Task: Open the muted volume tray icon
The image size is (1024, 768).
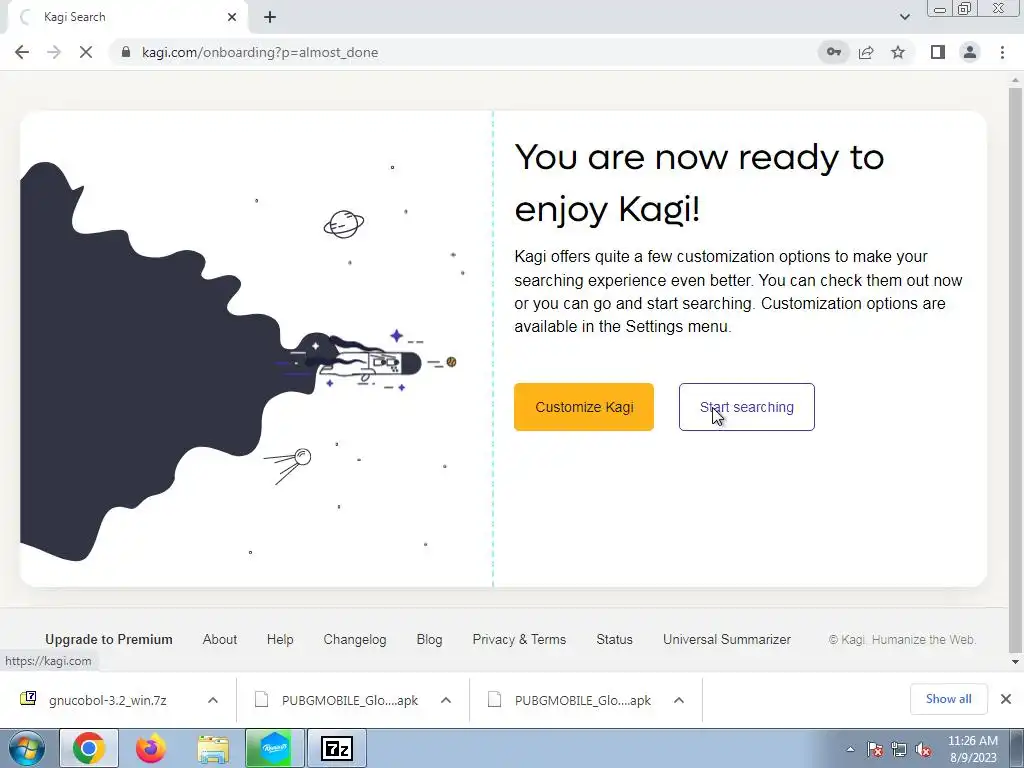Action: point(923,750)
